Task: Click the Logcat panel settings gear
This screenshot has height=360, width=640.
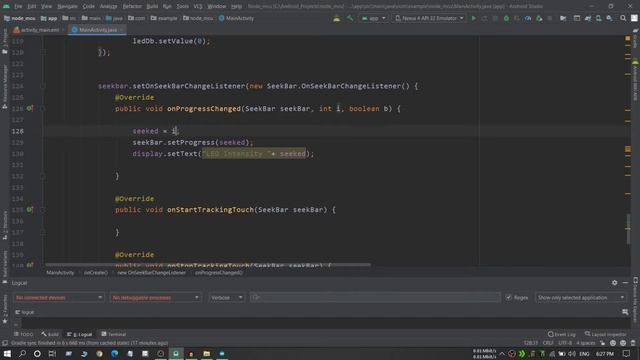Action: (614, 282)
